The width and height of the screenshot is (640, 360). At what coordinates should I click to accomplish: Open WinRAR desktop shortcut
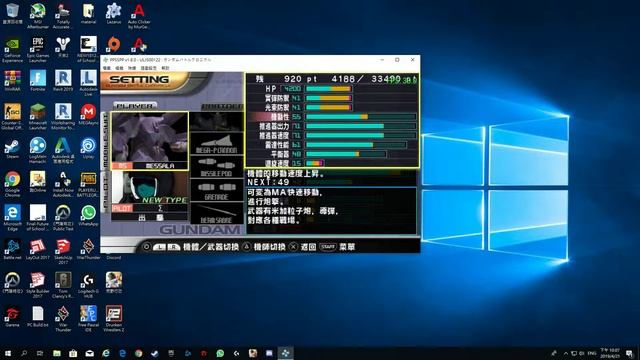pos(12,80)
